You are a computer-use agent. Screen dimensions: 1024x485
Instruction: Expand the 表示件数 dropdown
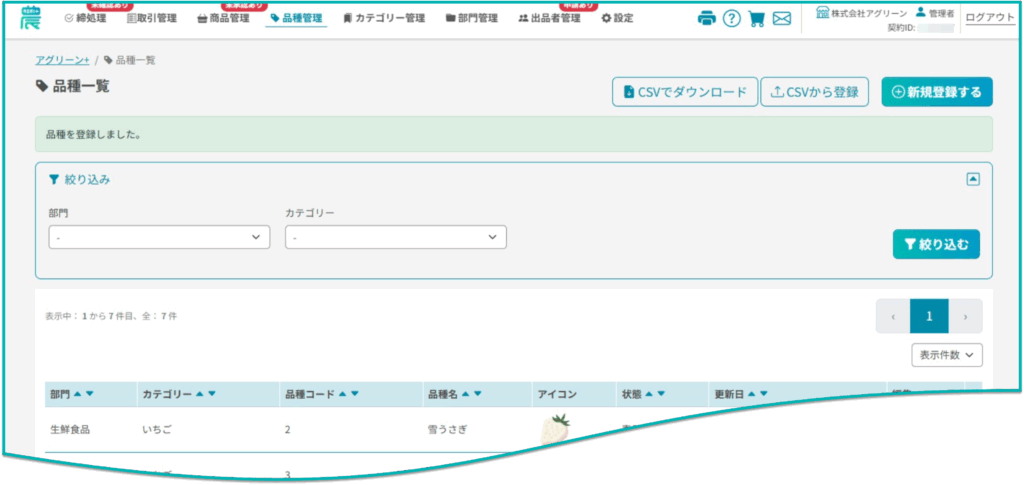pos(946,354)
